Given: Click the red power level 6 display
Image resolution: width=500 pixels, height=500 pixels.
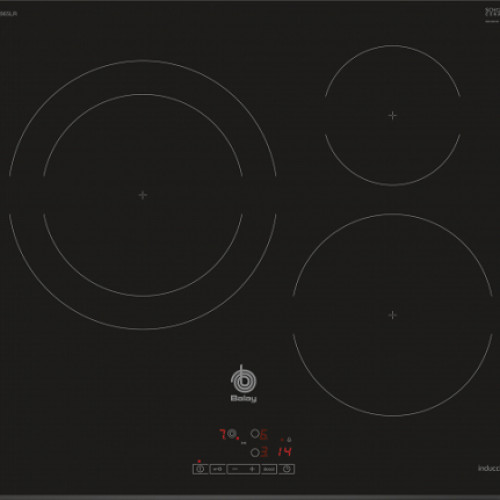Looking at the screenshot, I should (264, 434).
